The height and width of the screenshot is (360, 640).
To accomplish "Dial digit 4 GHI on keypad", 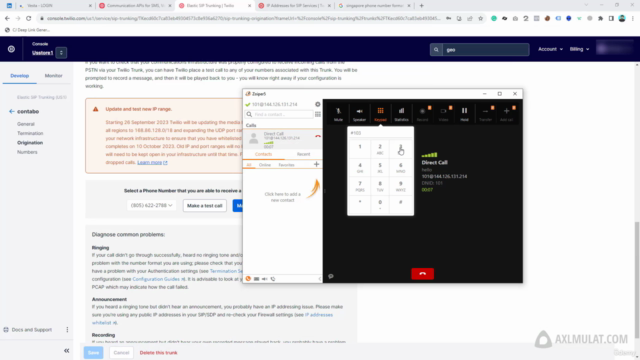I will click(360, 167).
